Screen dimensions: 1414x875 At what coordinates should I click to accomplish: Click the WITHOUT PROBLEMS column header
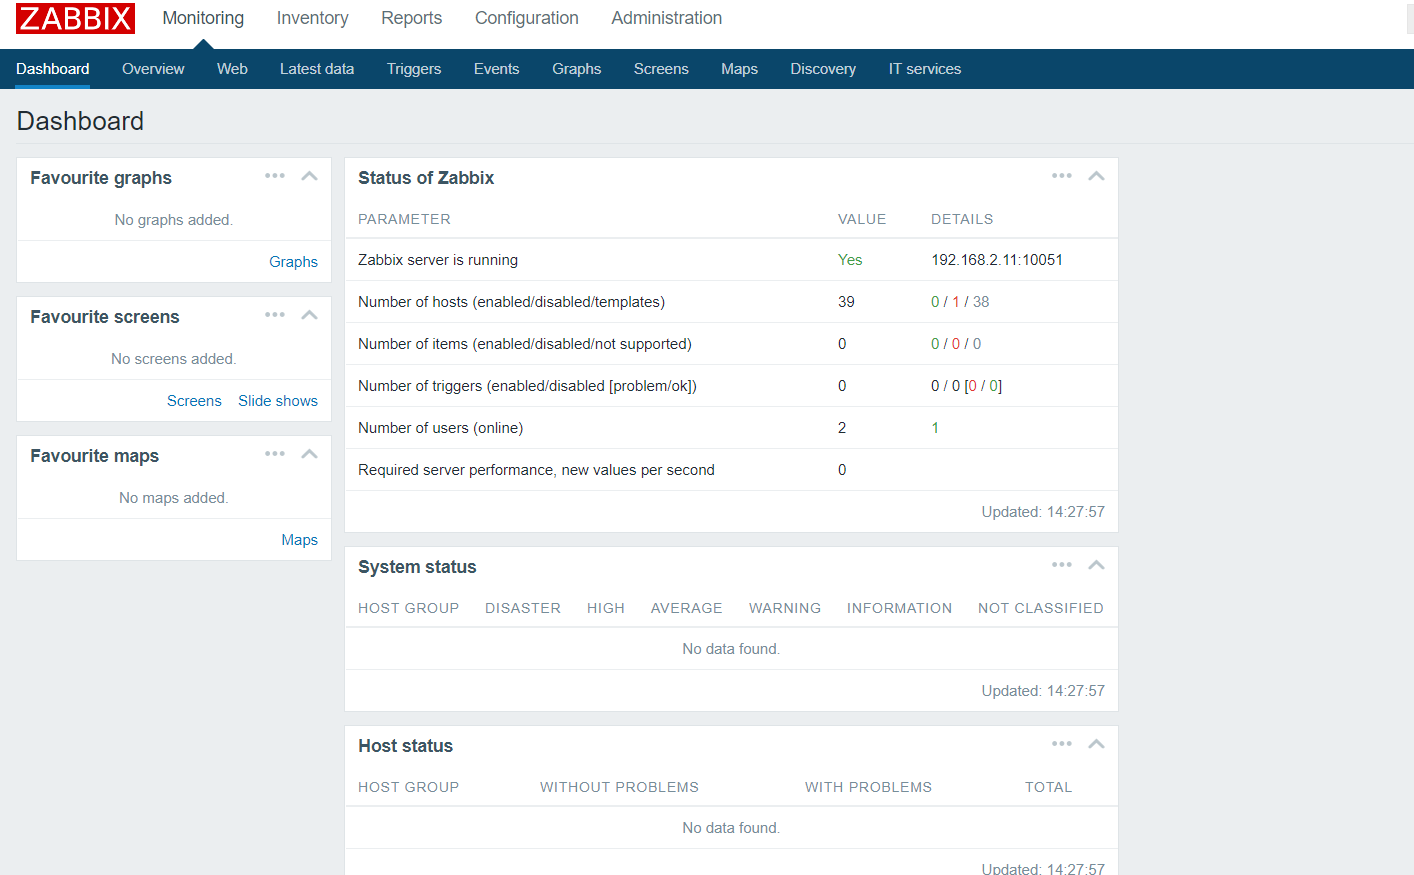pyautogui.click(x=619, y=787)
